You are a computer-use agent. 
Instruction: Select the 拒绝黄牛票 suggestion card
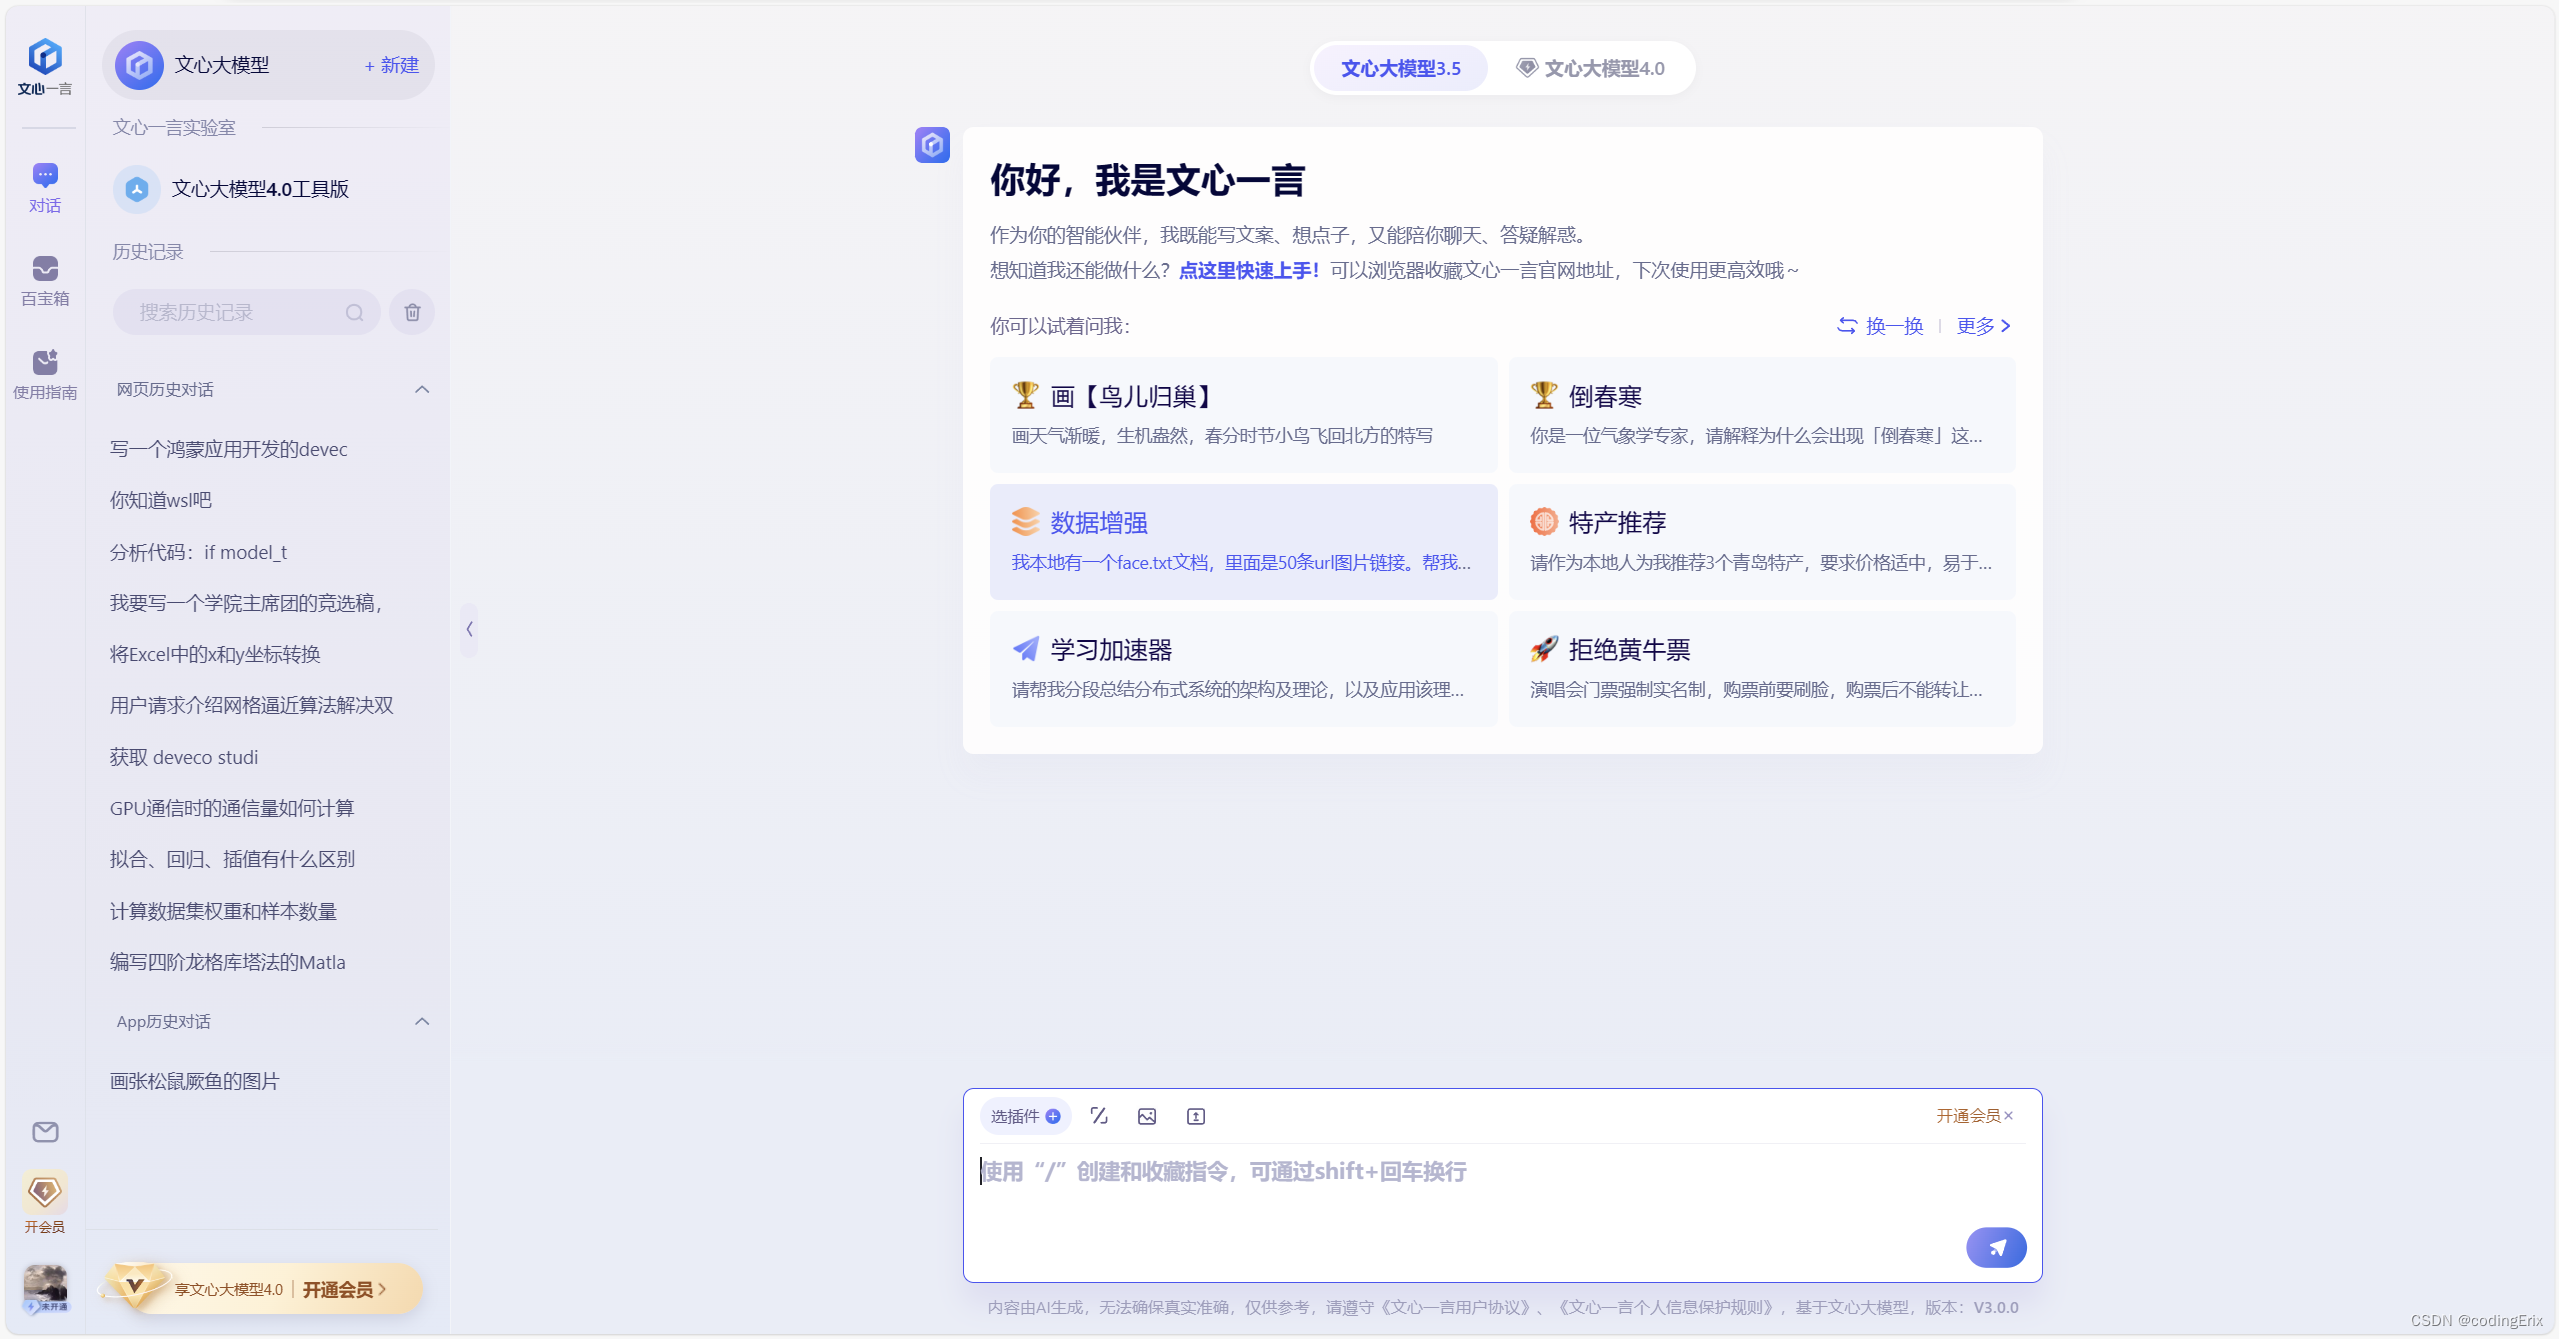pyautogui.click(x=1762, y=669)
